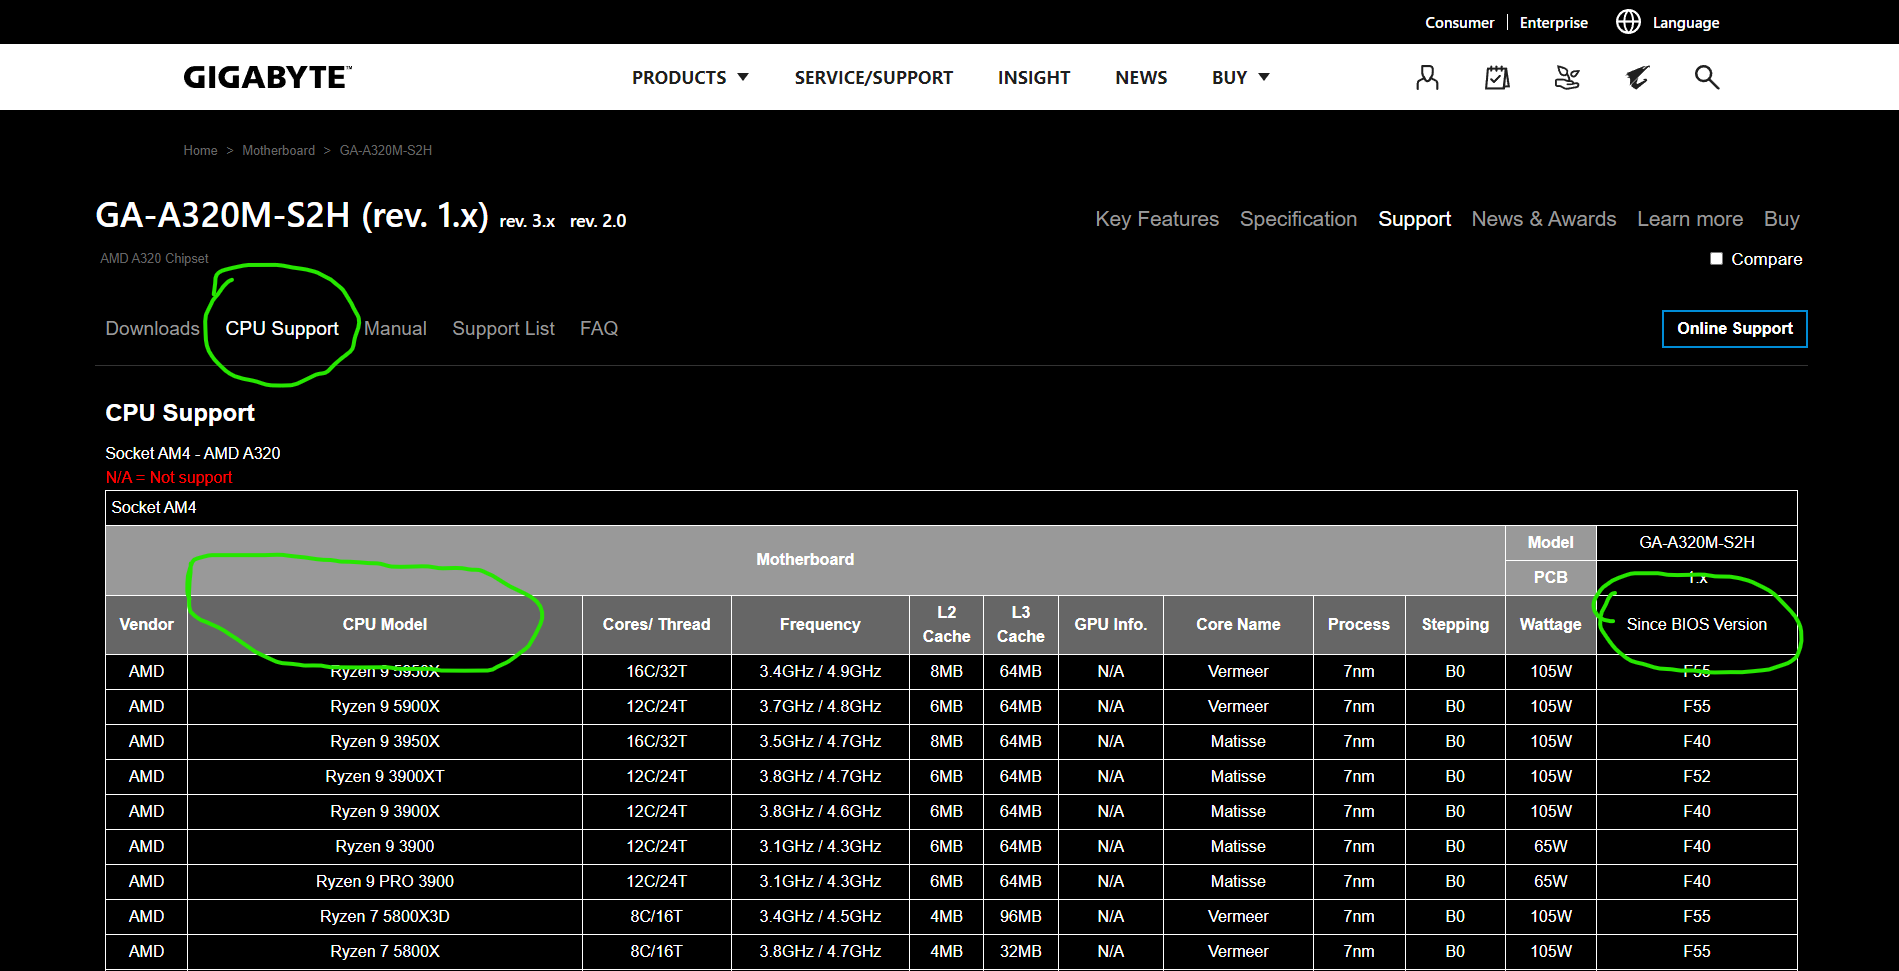Open the Support tab
The width and height of the screenshot is (1899, 971).
(1414, 219)
